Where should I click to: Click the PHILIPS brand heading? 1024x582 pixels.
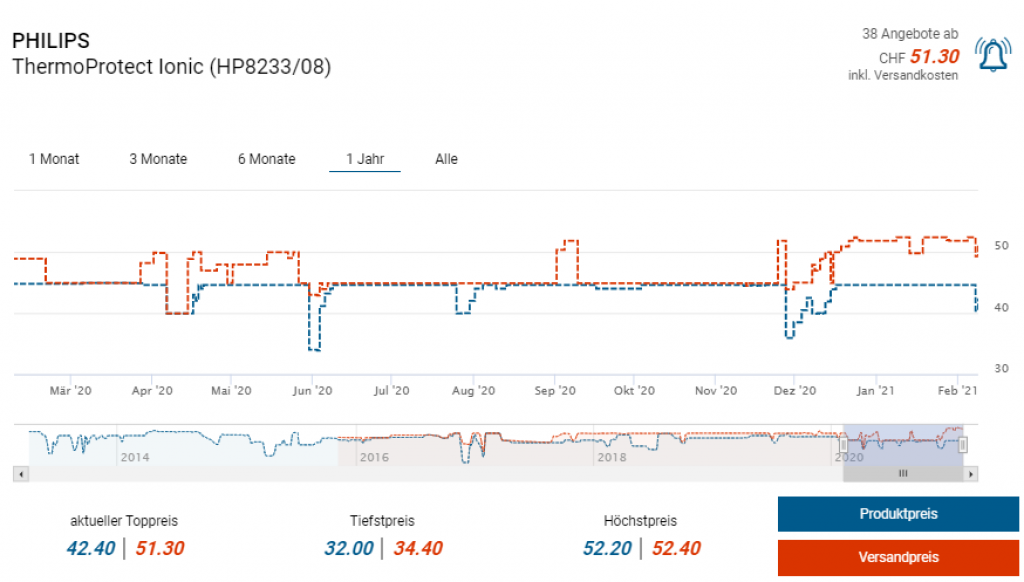[51, 40]
